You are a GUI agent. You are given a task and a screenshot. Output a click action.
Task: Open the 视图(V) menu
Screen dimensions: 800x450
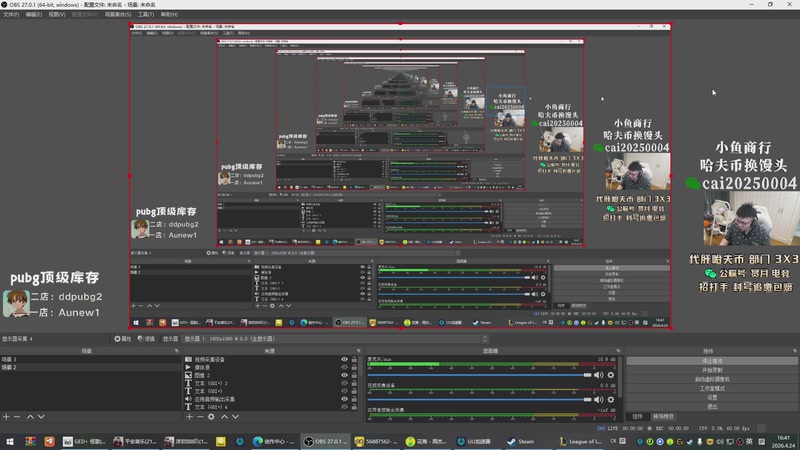pyautogui.click(x=57, y=15)
